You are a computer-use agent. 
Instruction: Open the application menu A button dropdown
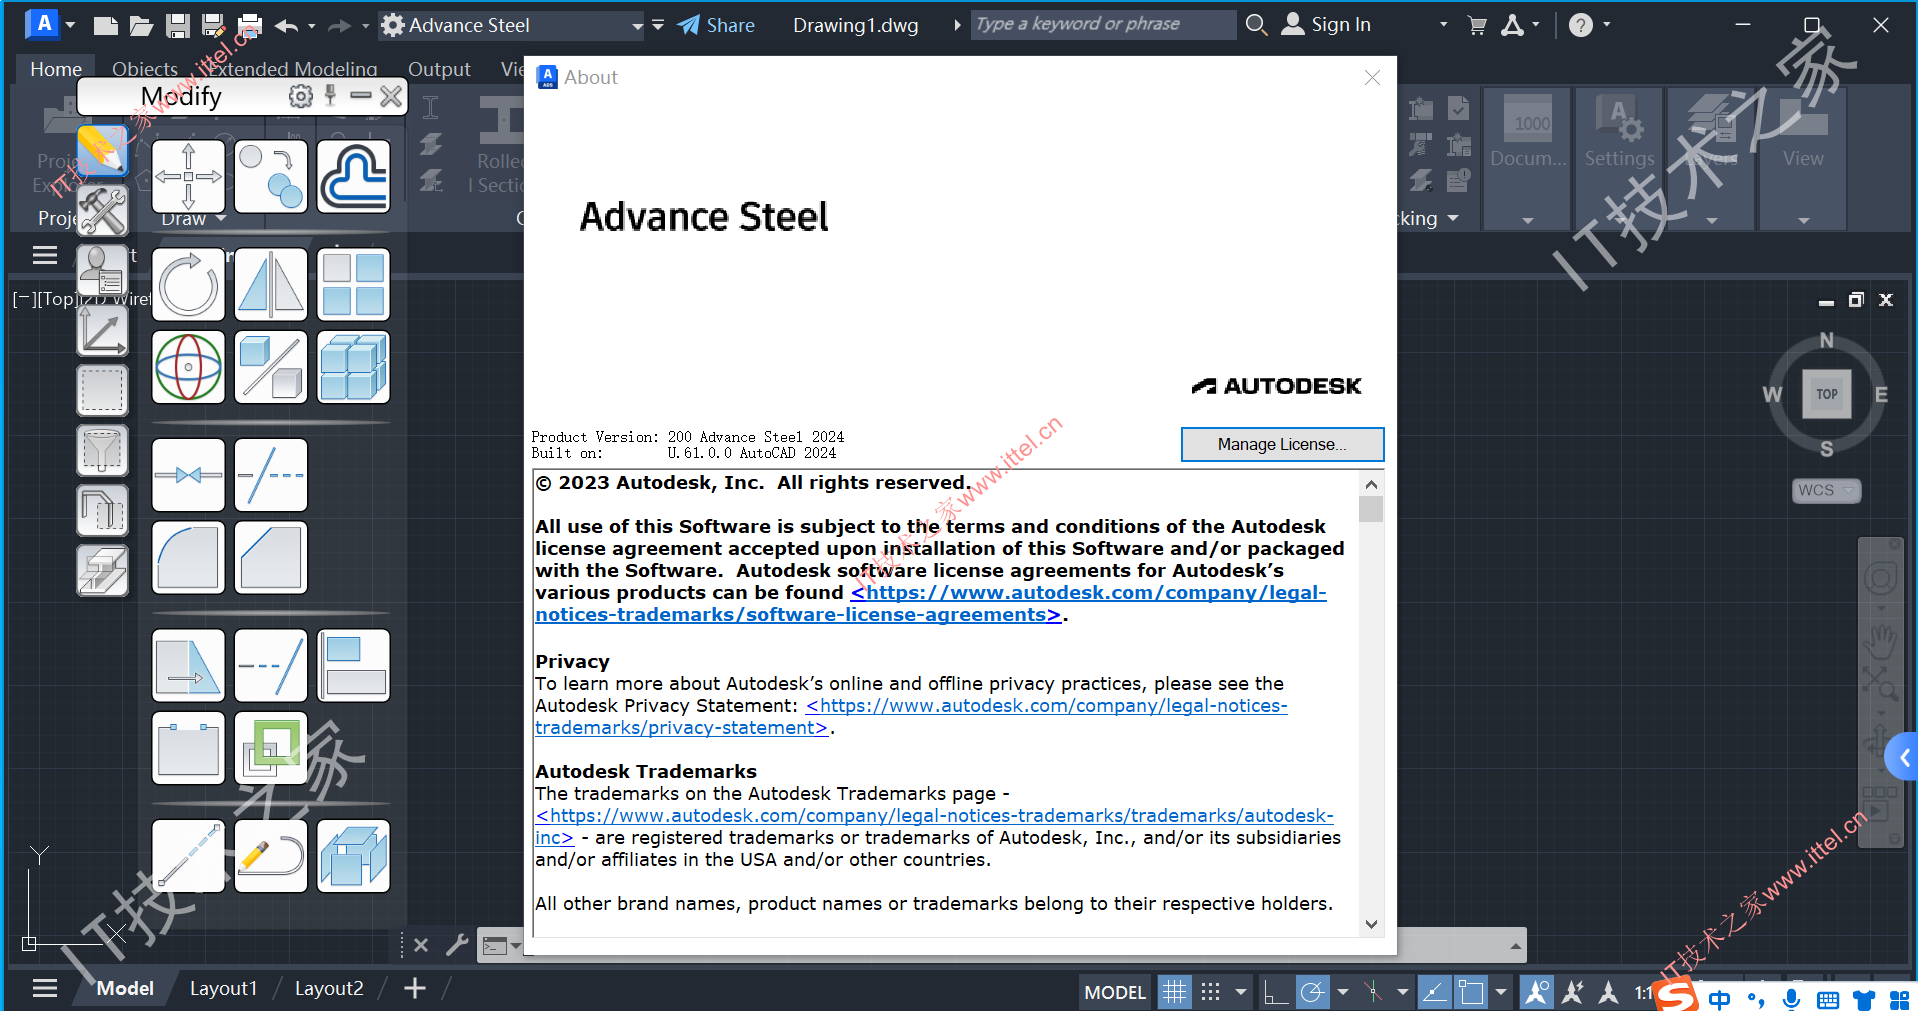pyautogui.click(x=50, y=23)
